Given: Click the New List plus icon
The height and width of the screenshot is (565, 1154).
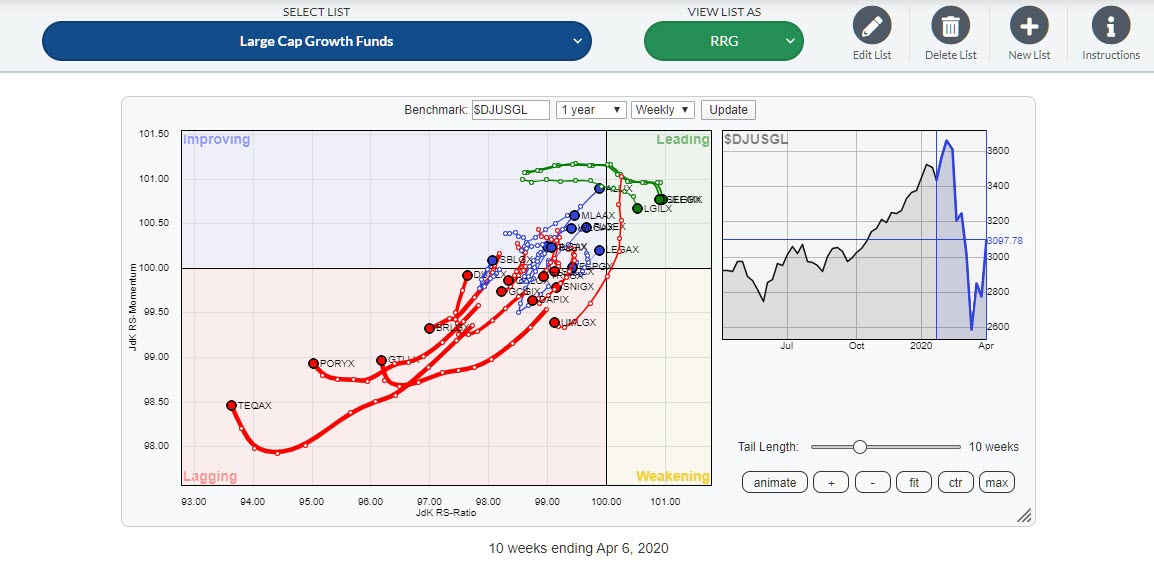Looking at the screenshot, I should tap(1029, 26).
